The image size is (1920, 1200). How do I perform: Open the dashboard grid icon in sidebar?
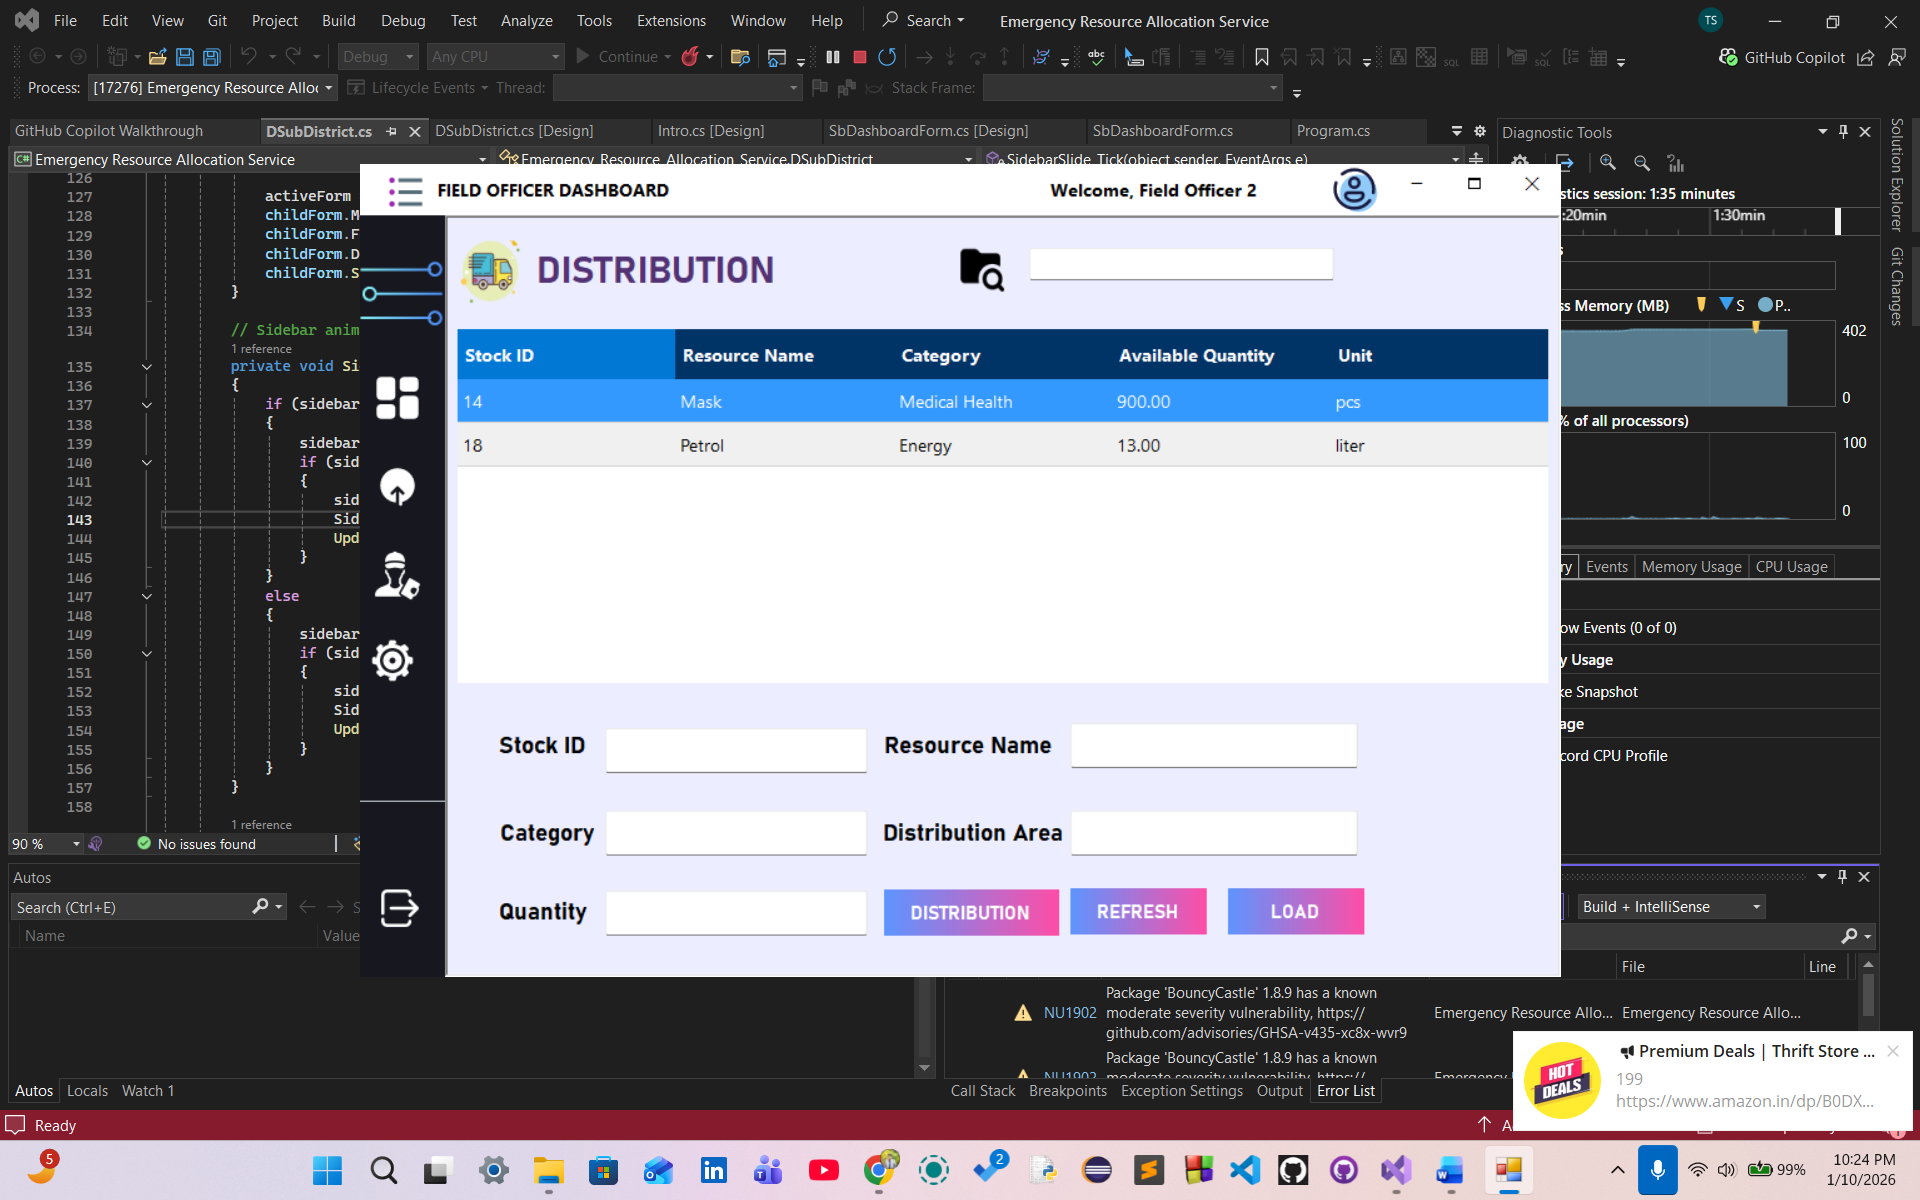coord(397,398)
